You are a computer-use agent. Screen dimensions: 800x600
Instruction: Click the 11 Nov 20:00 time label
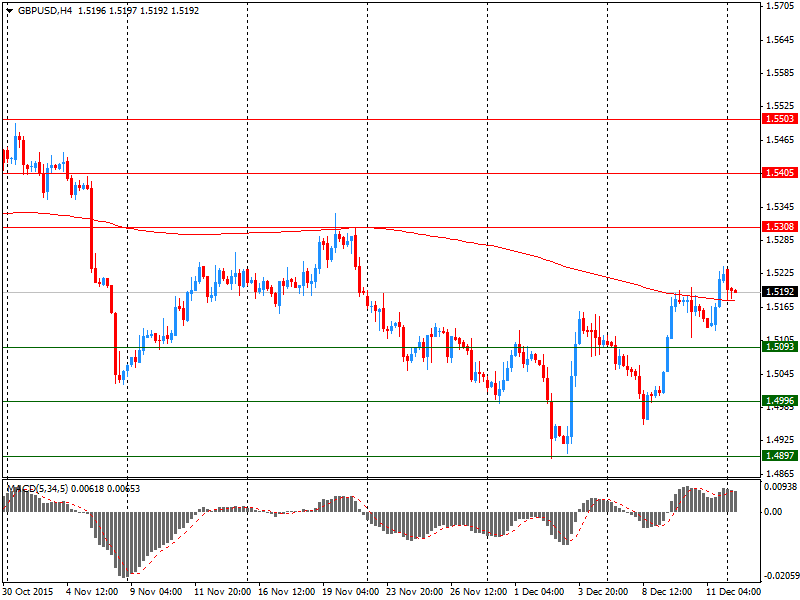point(222,592)
